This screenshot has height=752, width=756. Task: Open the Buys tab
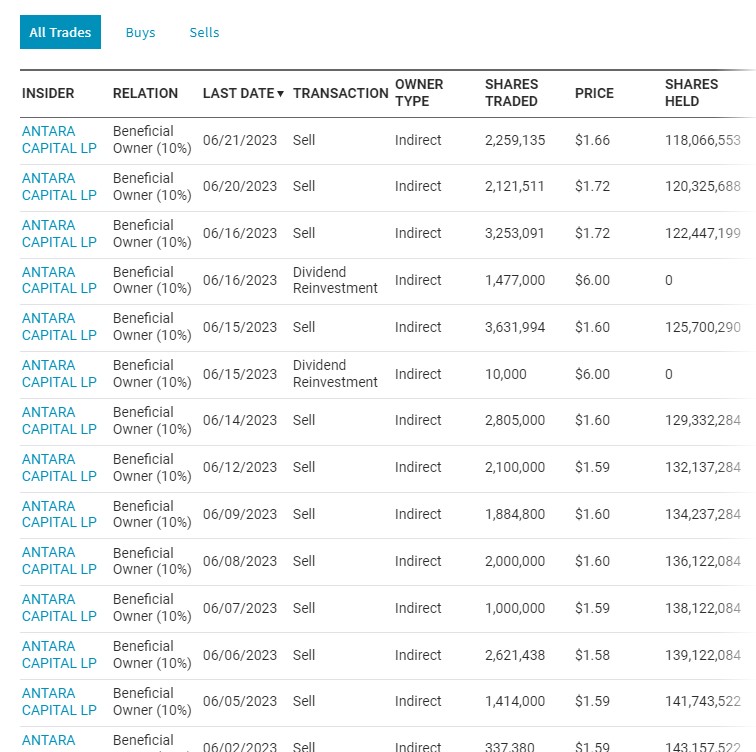click(x=140, y=32)
